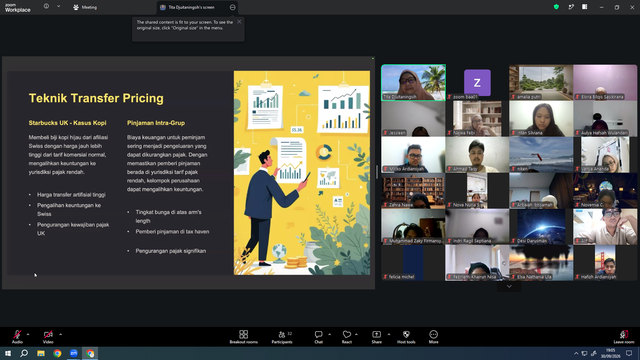This screenshot has width=640, height=360.
Task: Switch to the Meeting tab
Action: click(x=85, y=7)
